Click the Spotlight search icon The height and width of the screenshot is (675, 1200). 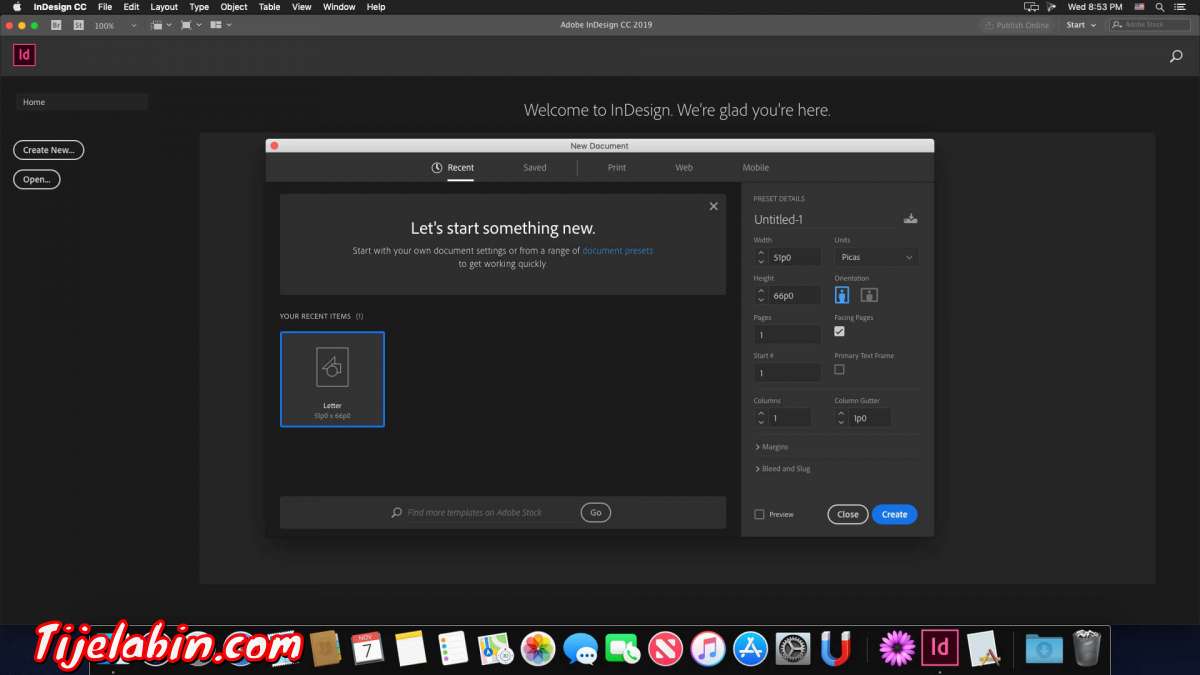(1158, 7)
